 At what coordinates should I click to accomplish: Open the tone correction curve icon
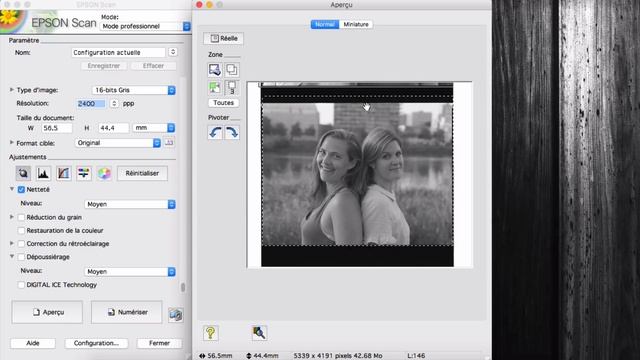tap(63, 173)
